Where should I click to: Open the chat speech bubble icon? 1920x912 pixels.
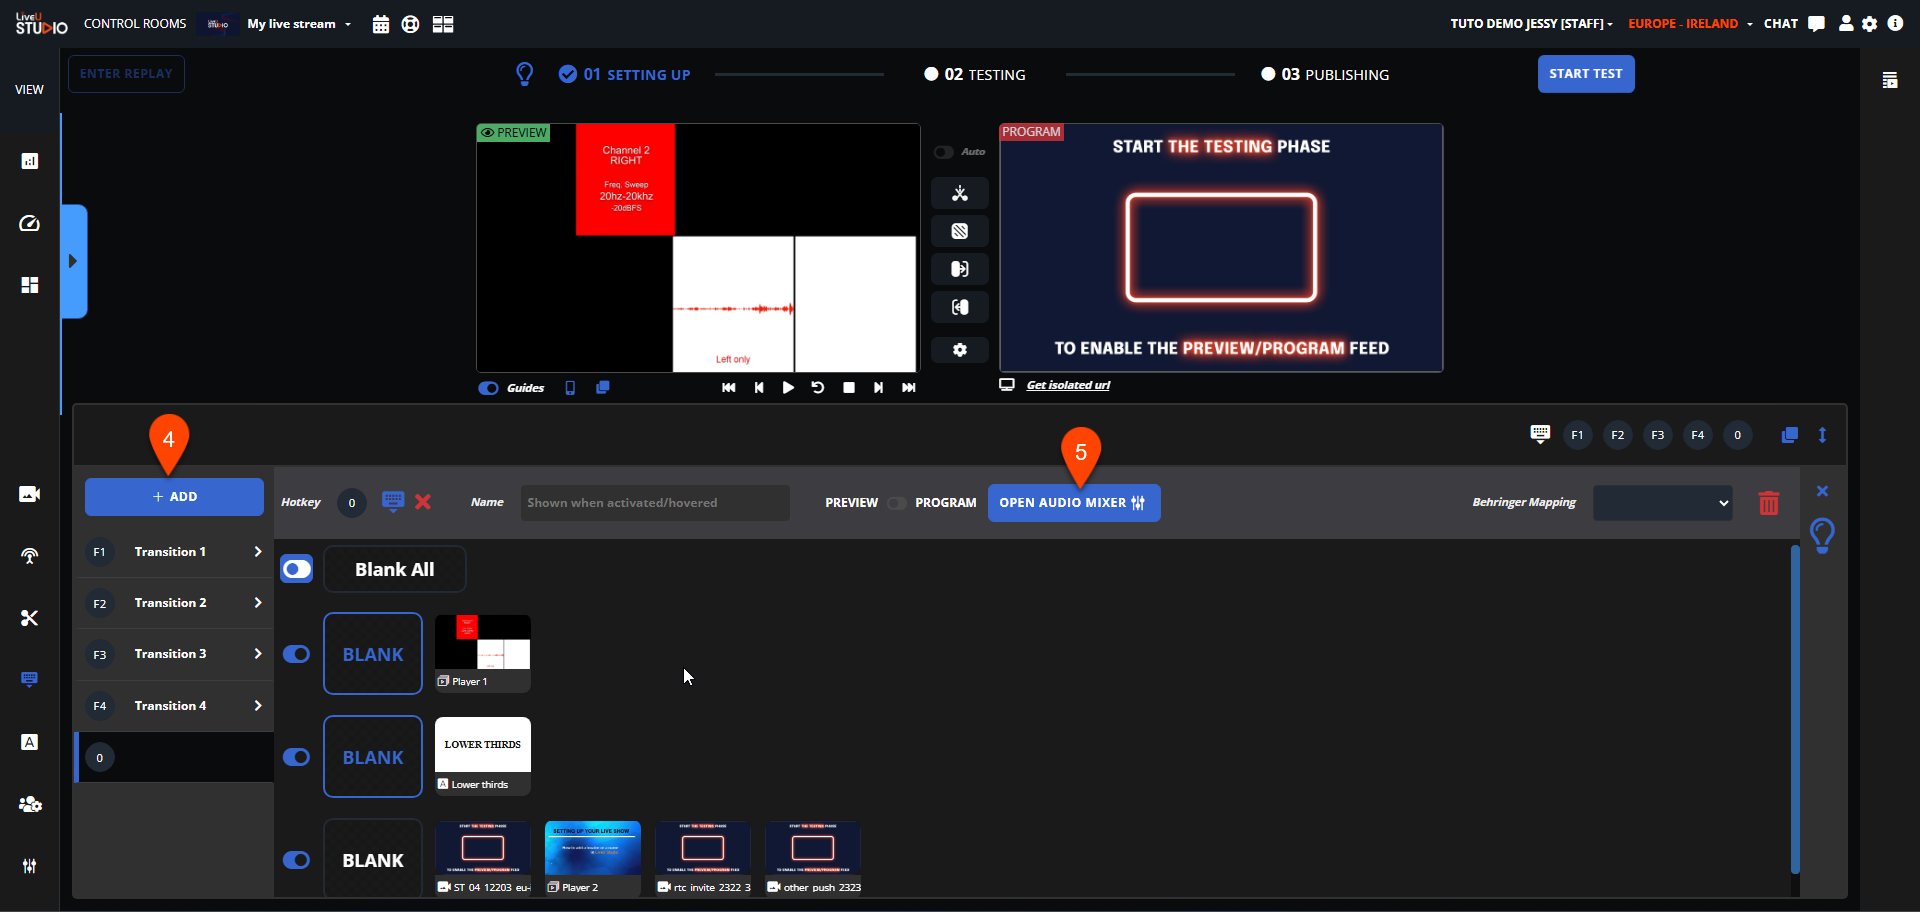click(x=1816, y=24)
